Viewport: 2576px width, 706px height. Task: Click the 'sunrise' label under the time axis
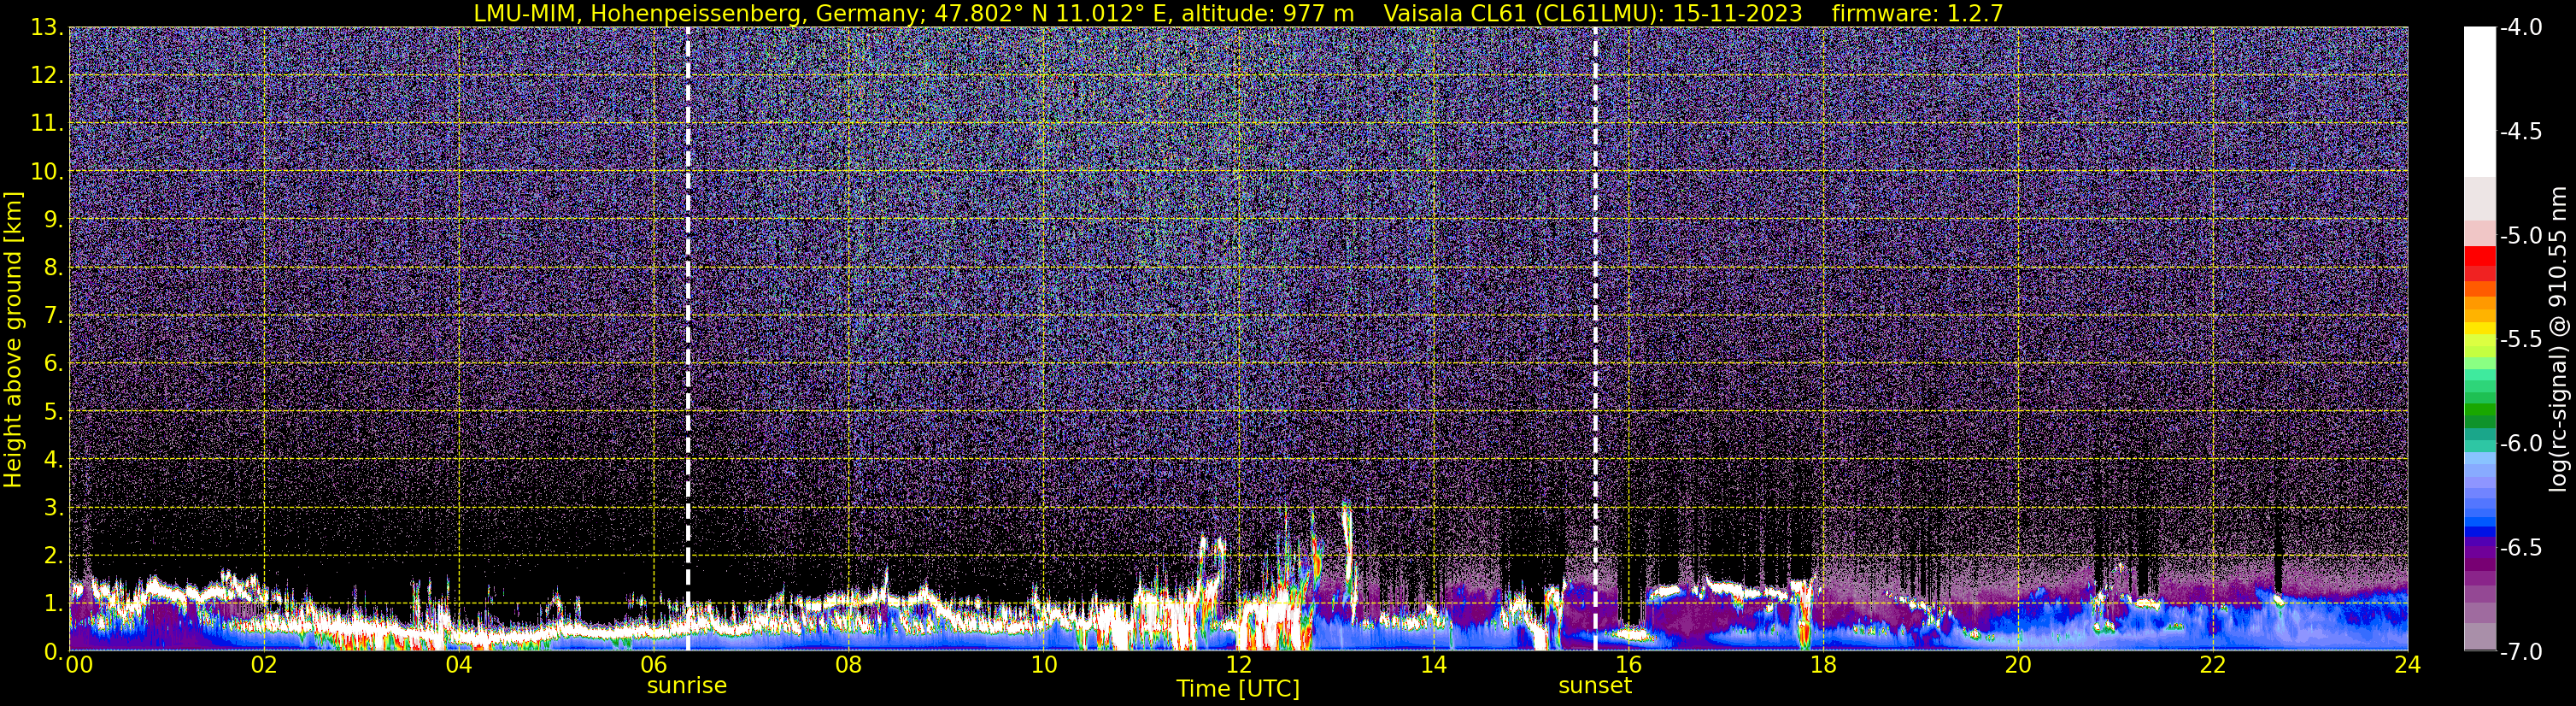pos(687,686)
